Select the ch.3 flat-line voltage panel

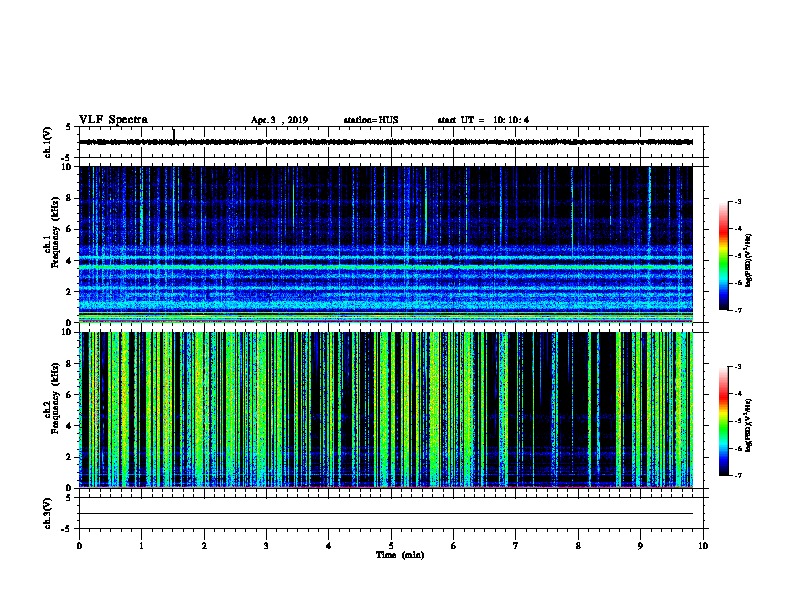click(x=391, y=513)
